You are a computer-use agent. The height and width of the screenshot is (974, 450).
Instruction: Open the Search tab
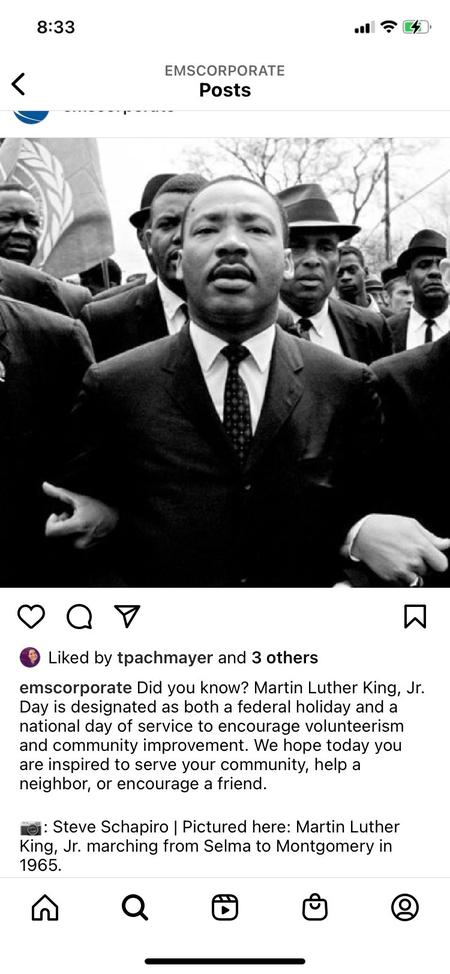pos(135,908)
